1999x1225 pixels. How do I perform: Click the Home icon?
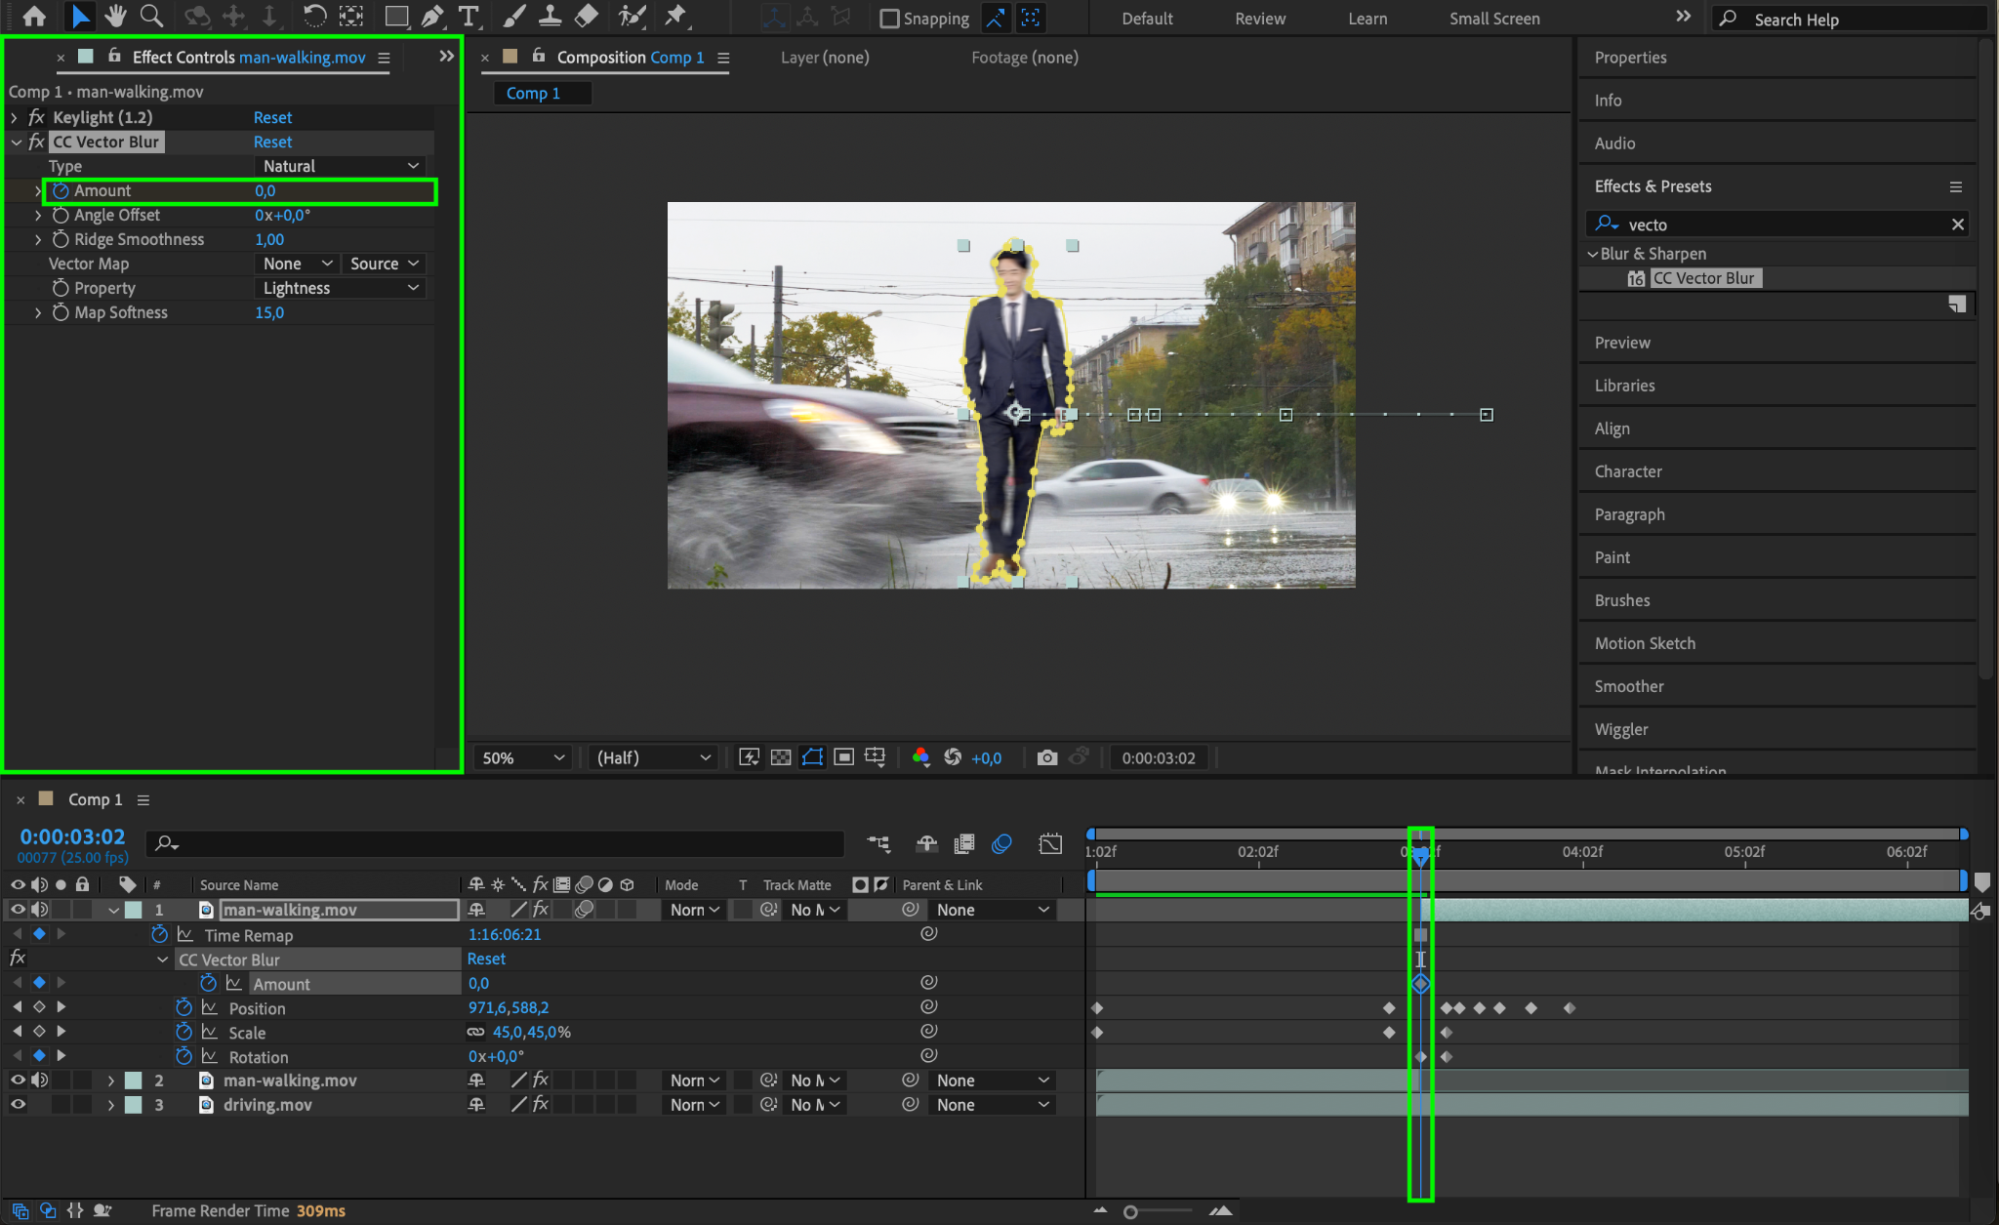click(x=34, y=16)
